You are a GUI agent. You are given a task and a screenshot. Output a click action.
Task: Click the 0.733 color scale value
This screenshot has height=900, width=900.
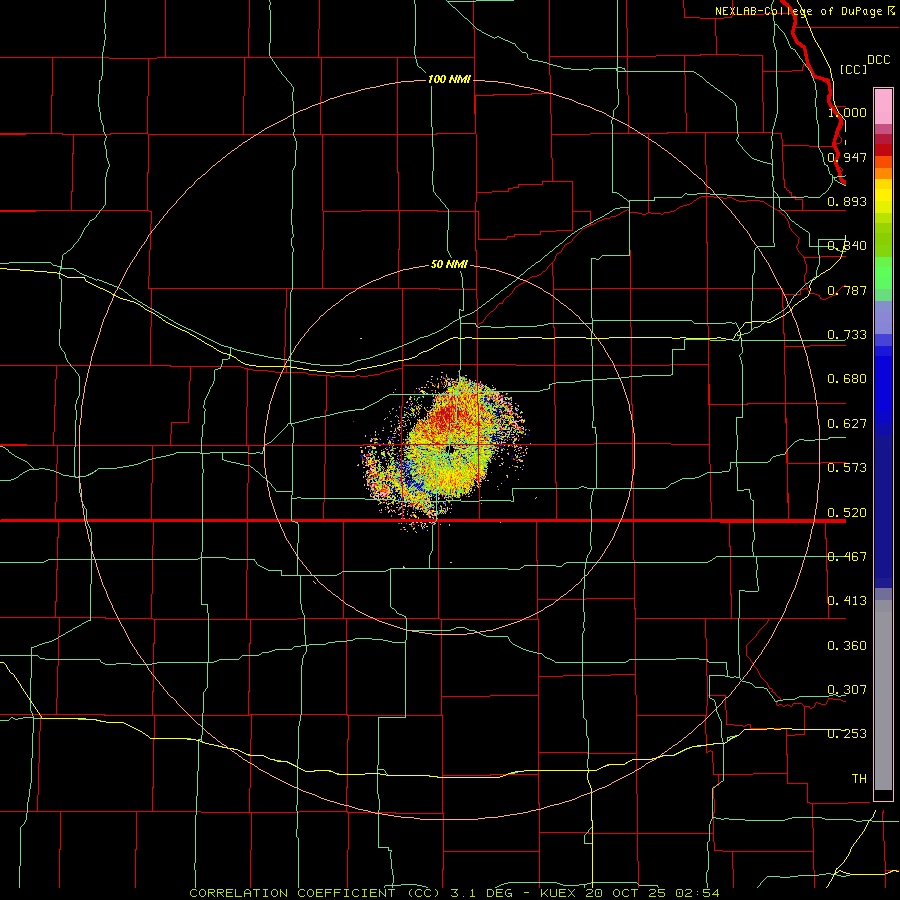847,335
